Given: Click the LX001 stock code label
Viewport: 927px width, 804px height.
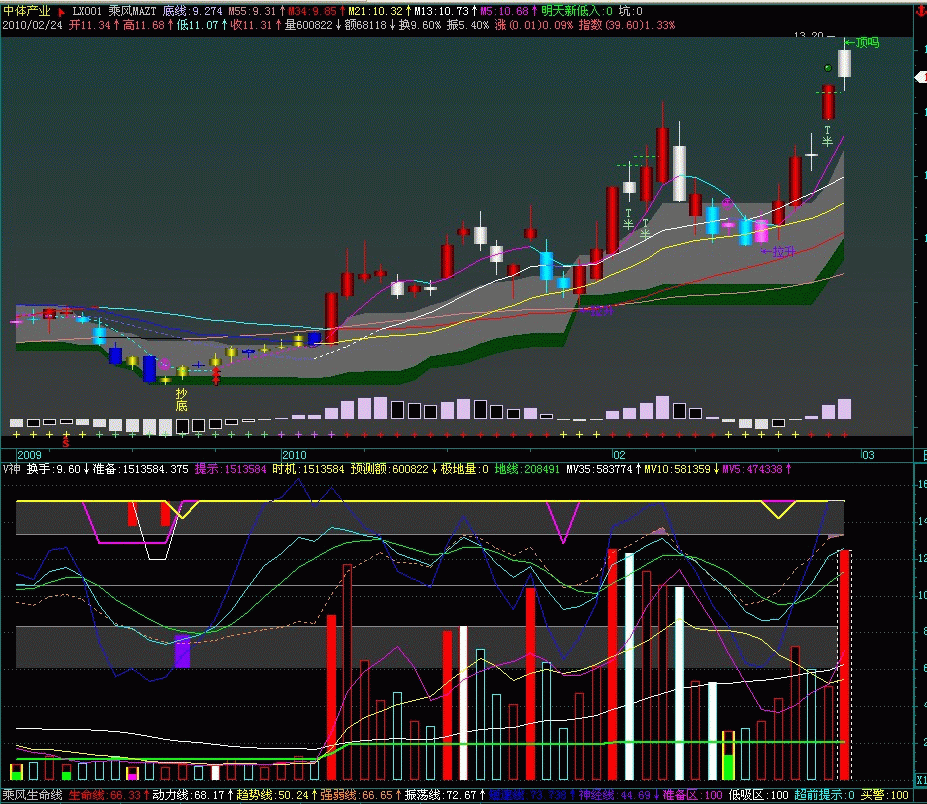Looking at the screenshot, I should pyautogui.click(x=88, y=11).
